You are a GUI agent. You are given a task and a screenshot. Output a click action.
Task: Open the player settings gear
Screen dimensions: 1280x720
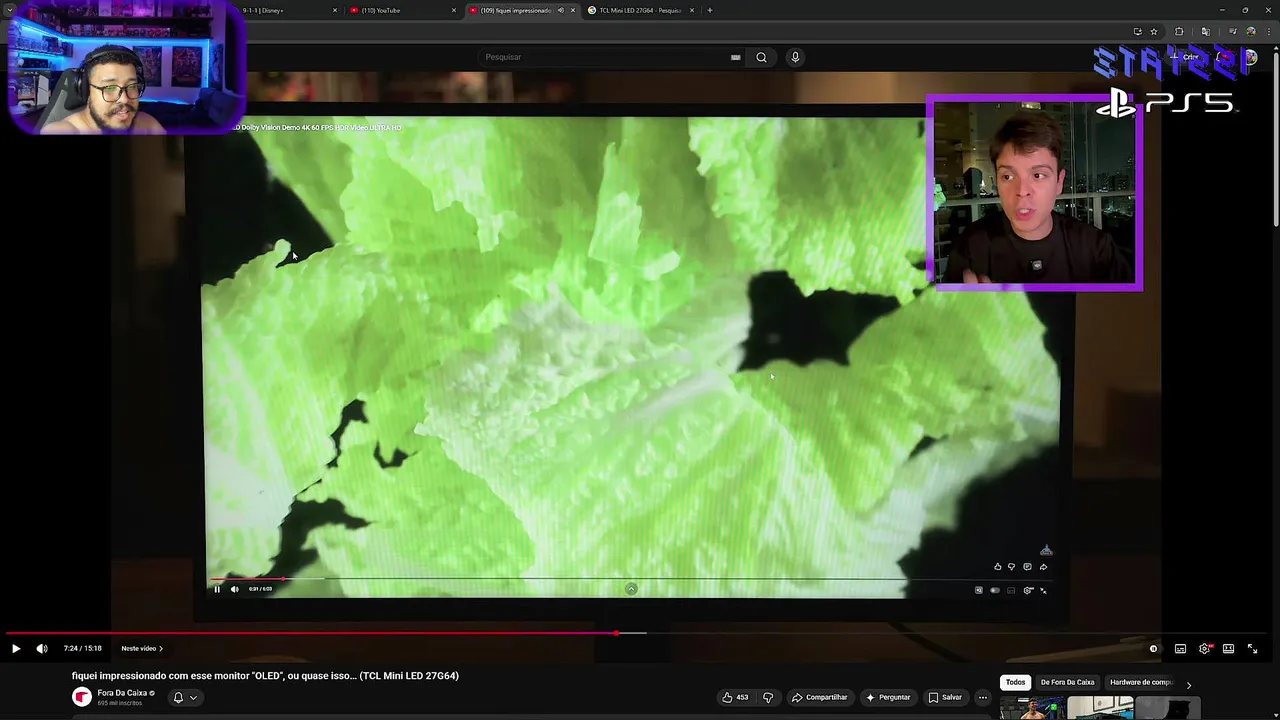coord(1205,649)
